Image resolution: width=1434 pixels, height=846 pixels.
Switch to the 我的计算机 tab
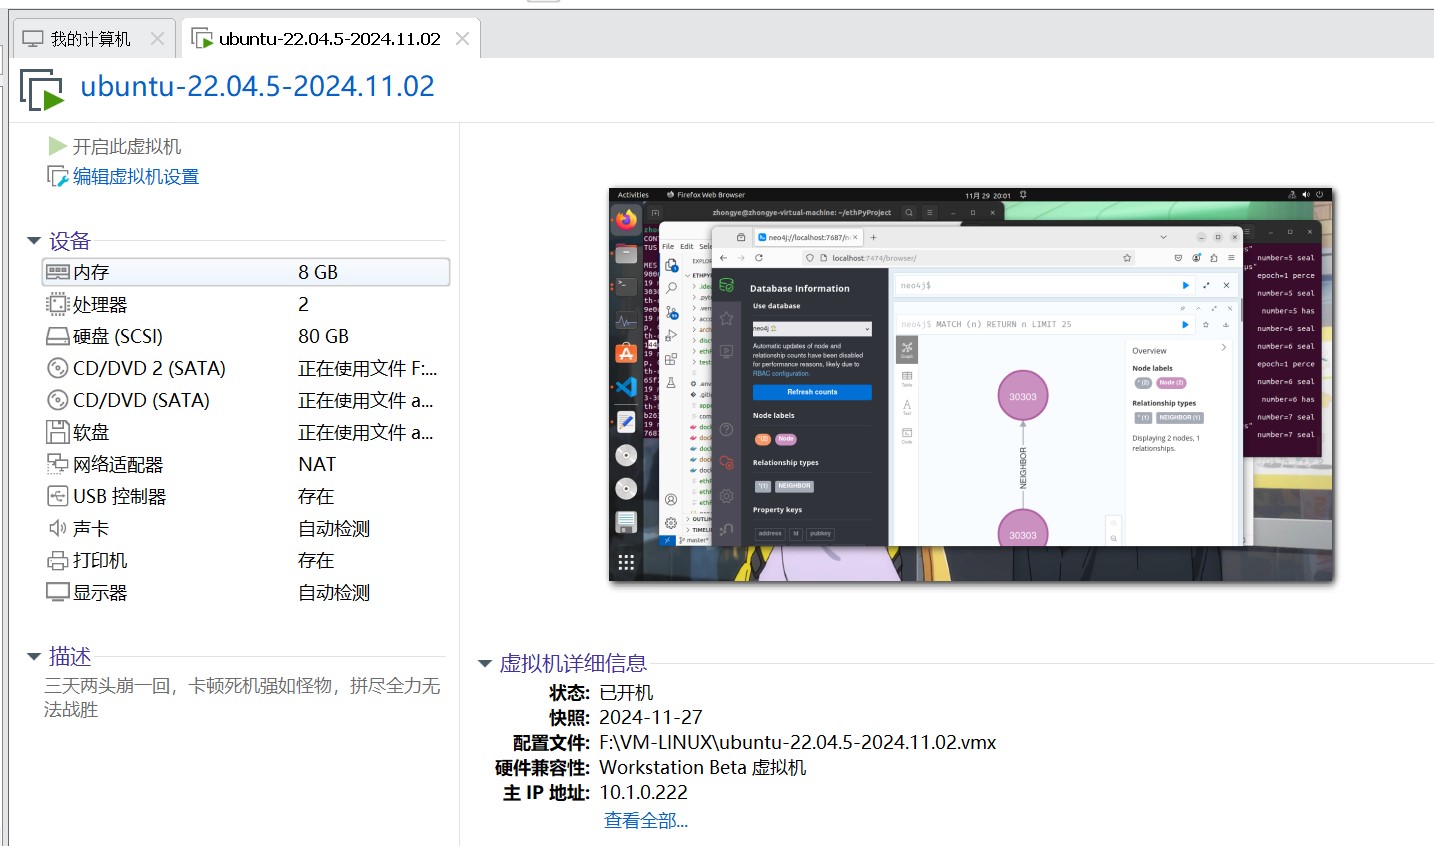coord(90,39)
